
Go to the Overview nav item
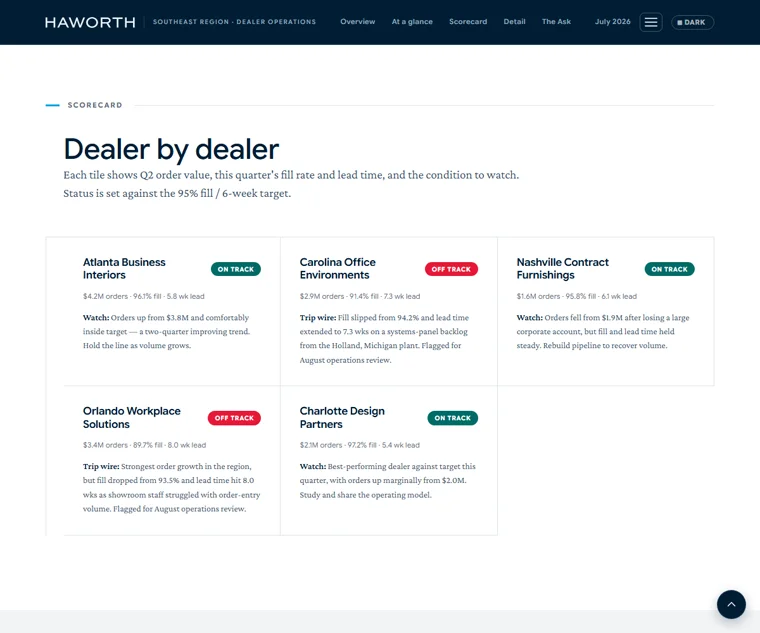tap(358, 22)
